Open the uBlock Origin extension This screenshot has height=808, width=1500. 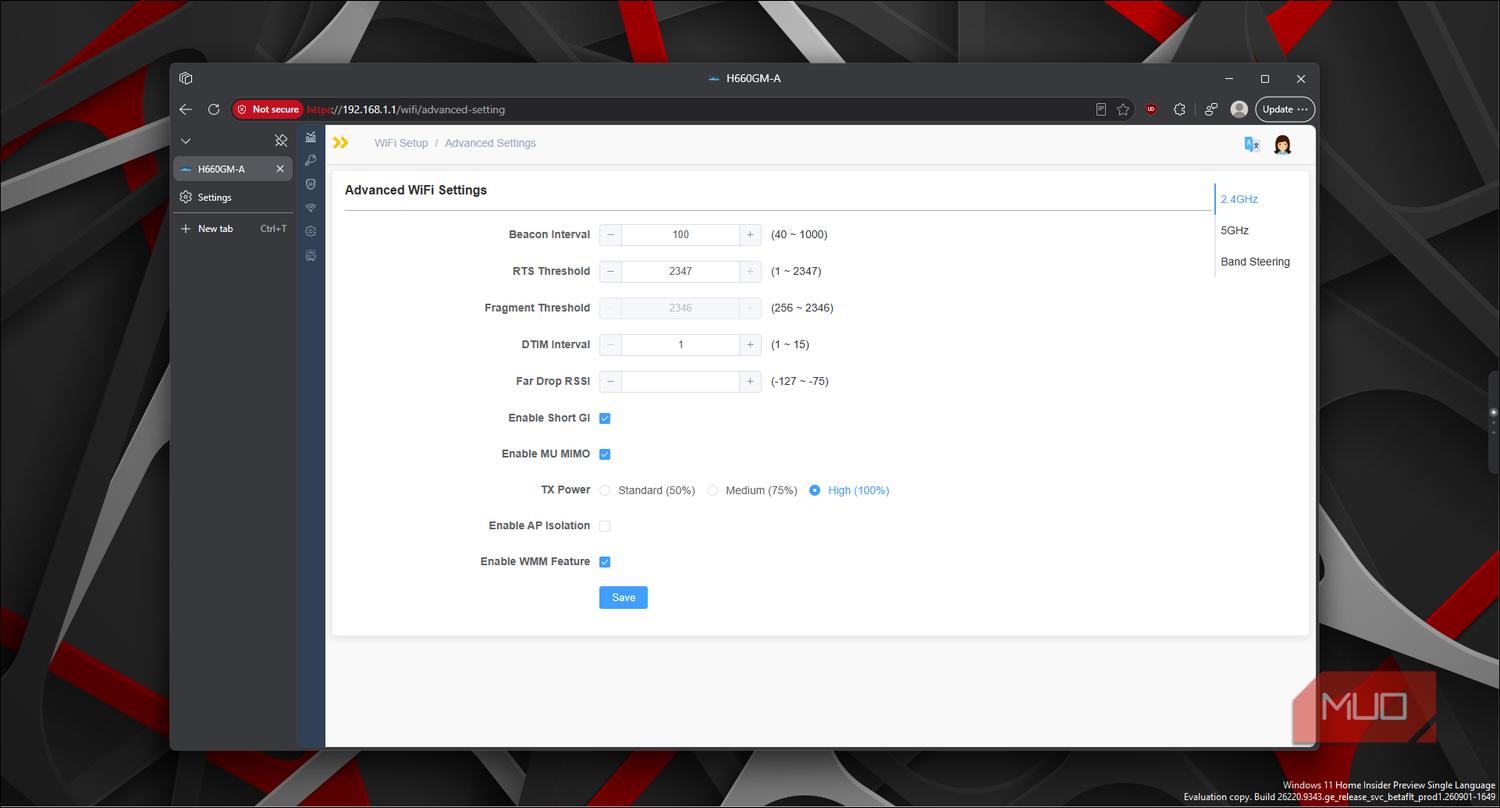(1152, 109)
